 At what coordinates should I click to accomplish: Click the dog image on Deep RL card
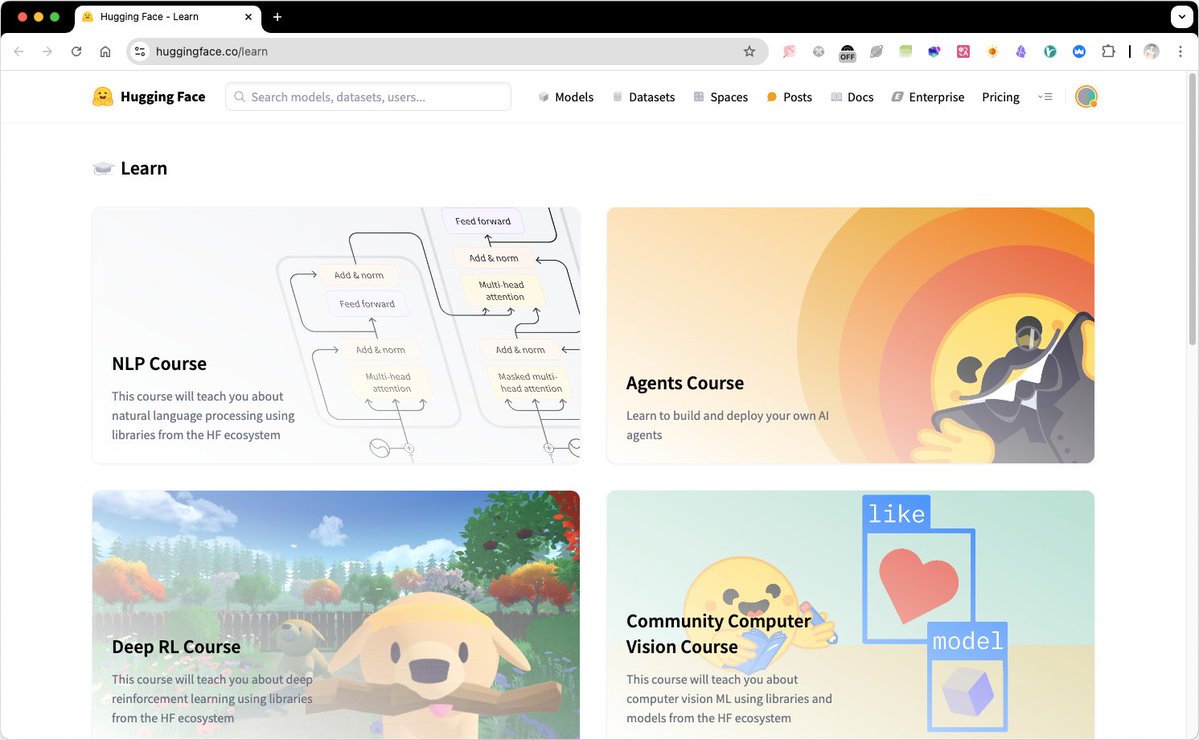pos(436,665)
